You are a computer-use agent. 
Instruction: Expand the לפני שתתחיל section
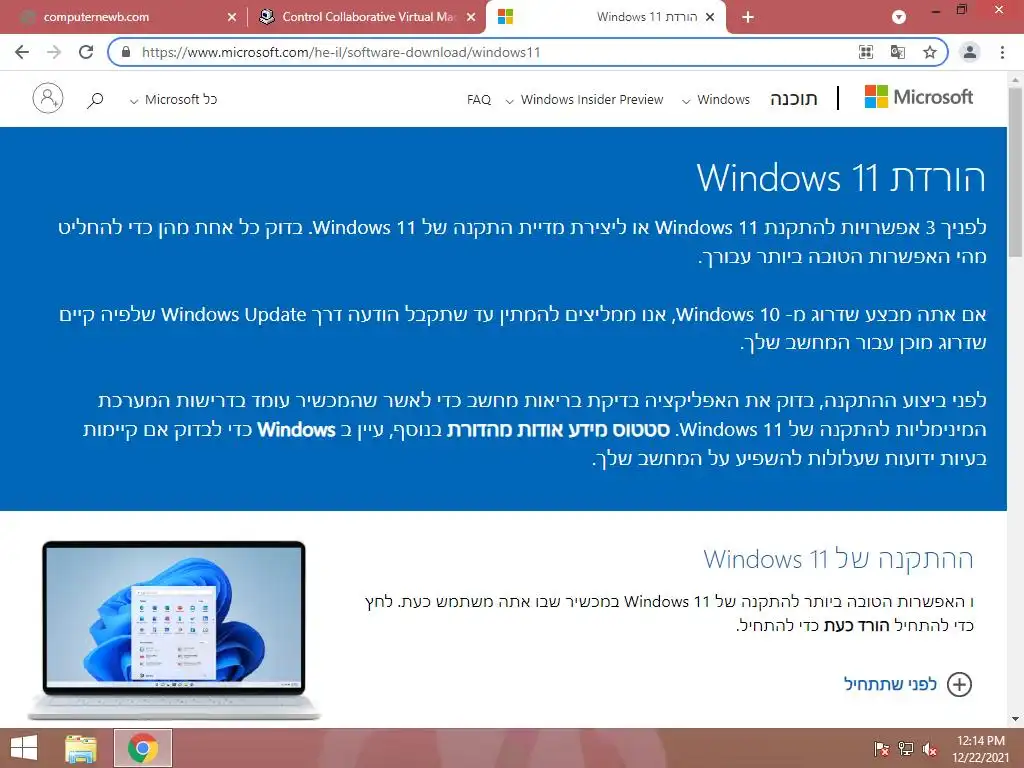pyautogui.click(x=908, y=684)
